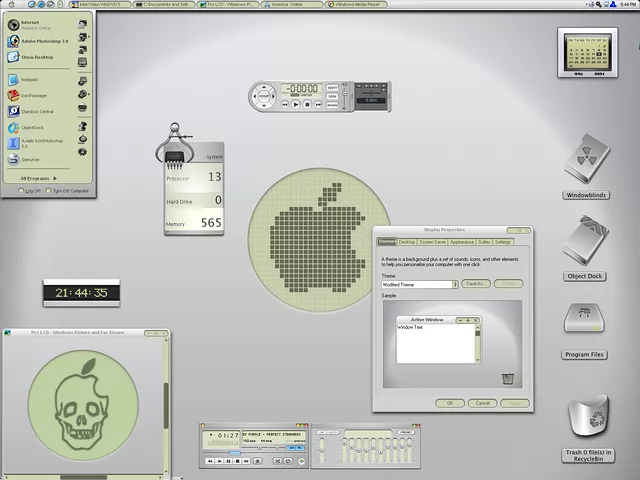Screen dimensions: 640x480
Task: Click the eject button on WinDVD remote
Action: coord(332,87)
